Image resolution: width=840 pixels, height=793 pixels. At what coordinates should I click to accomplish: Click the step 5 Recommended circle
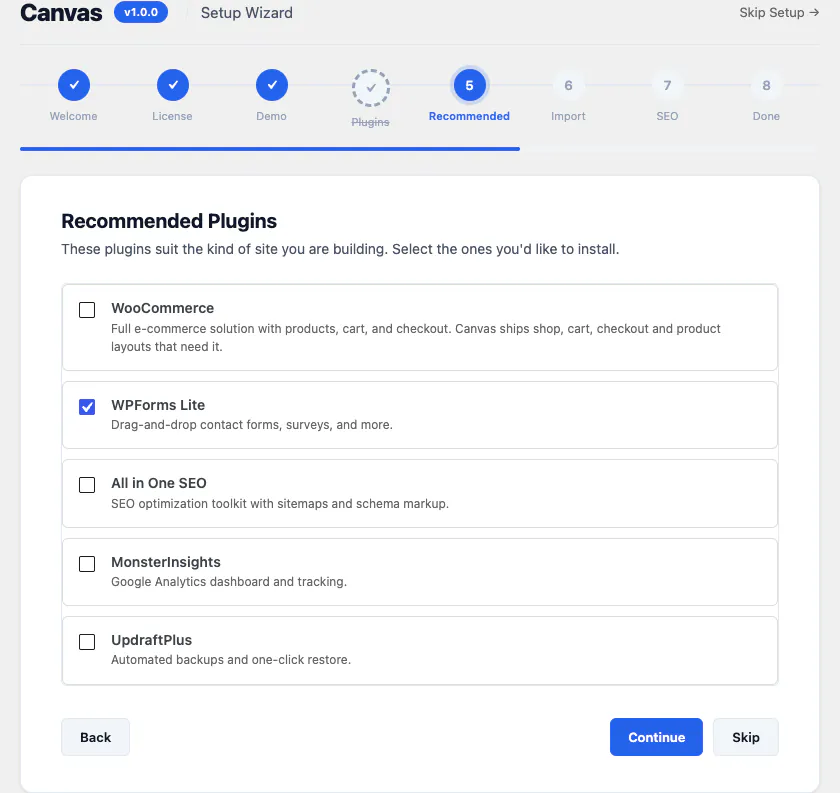[469, 85]
